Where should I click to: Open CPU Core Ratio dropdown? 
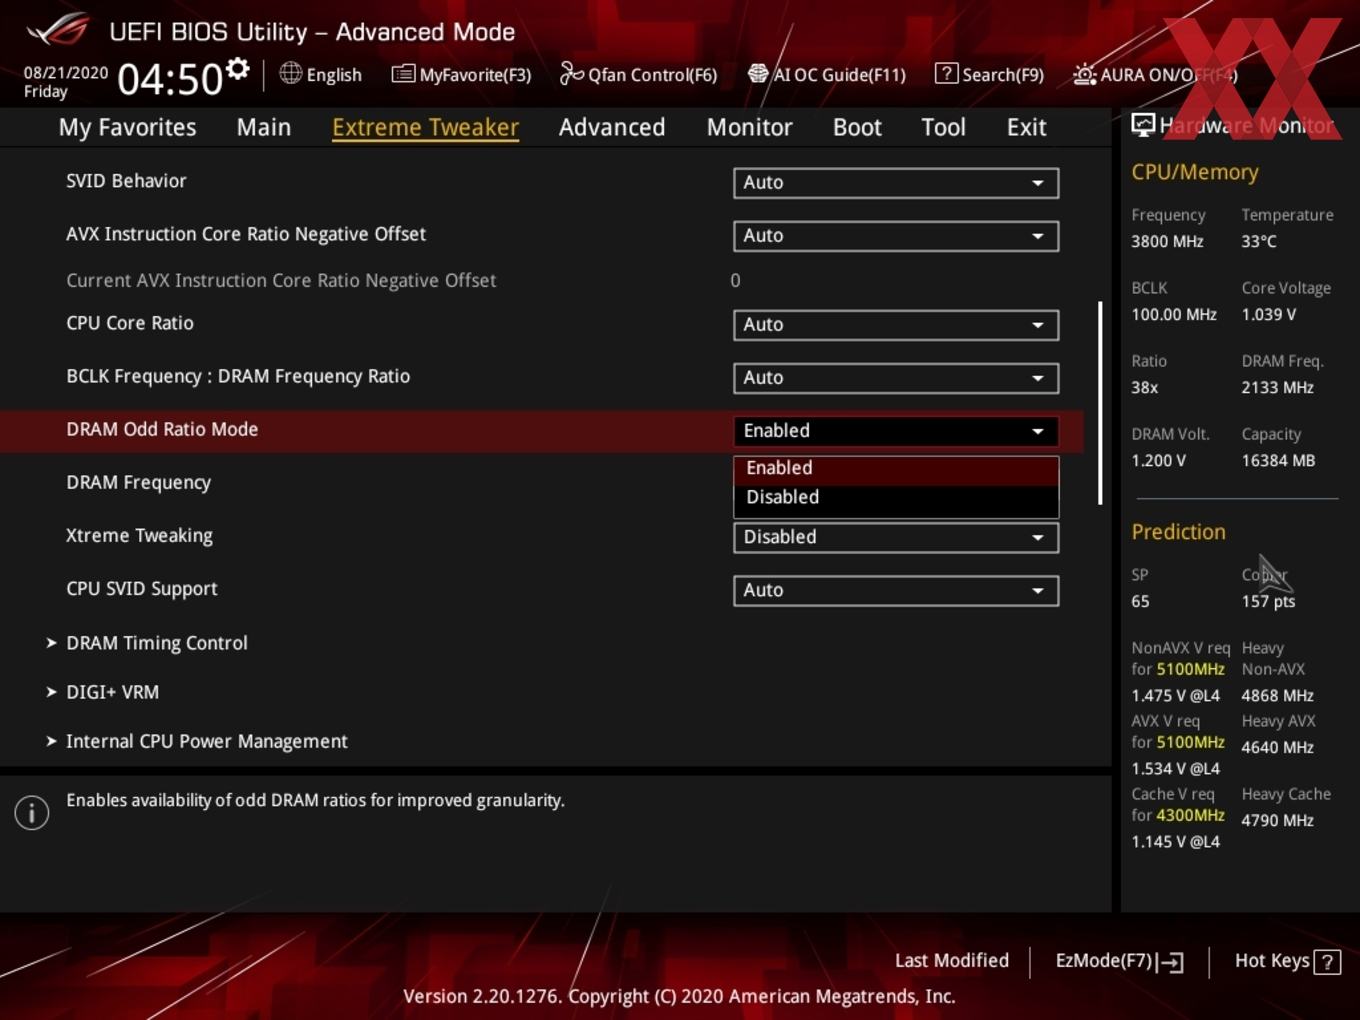tap(896, 325)
